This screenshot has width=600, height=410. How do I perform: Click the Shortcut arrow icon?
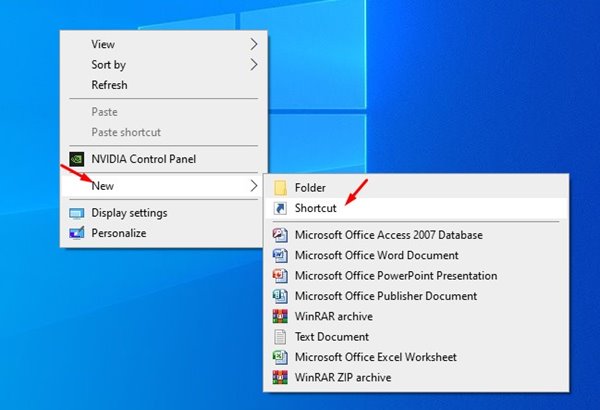coord(279,208)
